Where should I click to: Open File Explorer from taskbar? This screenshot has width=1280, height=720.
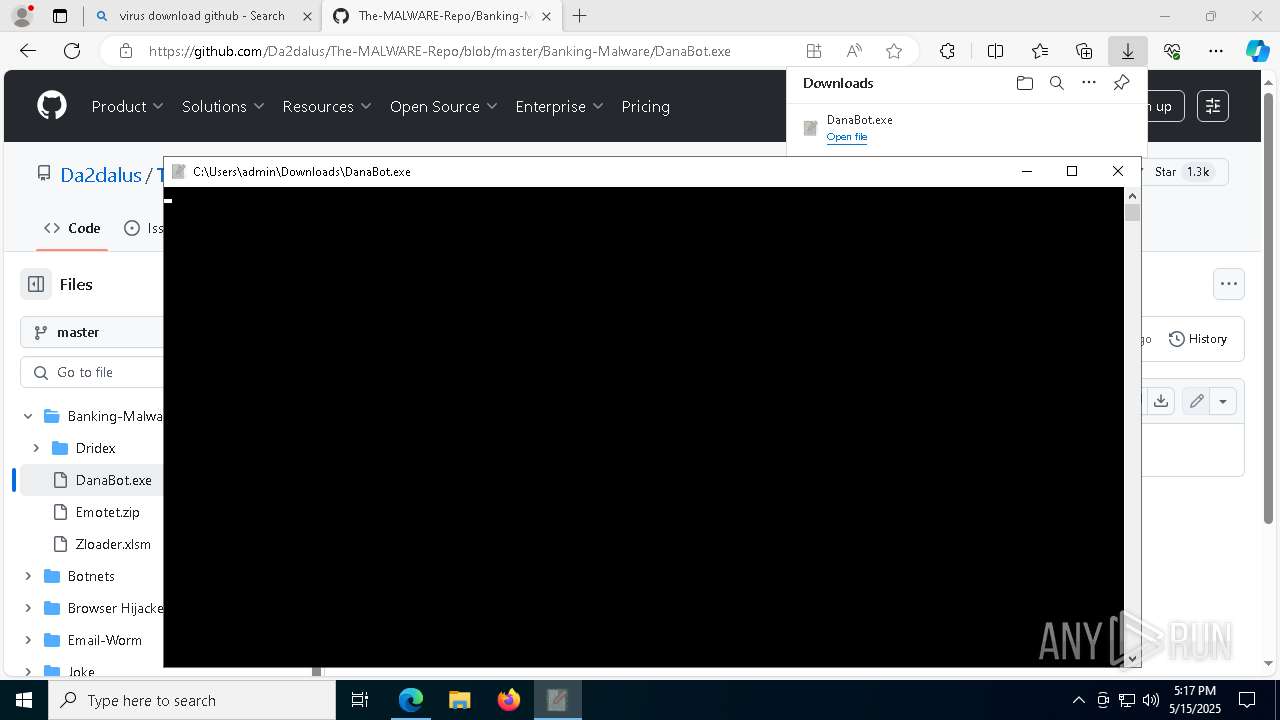point(459,700)
